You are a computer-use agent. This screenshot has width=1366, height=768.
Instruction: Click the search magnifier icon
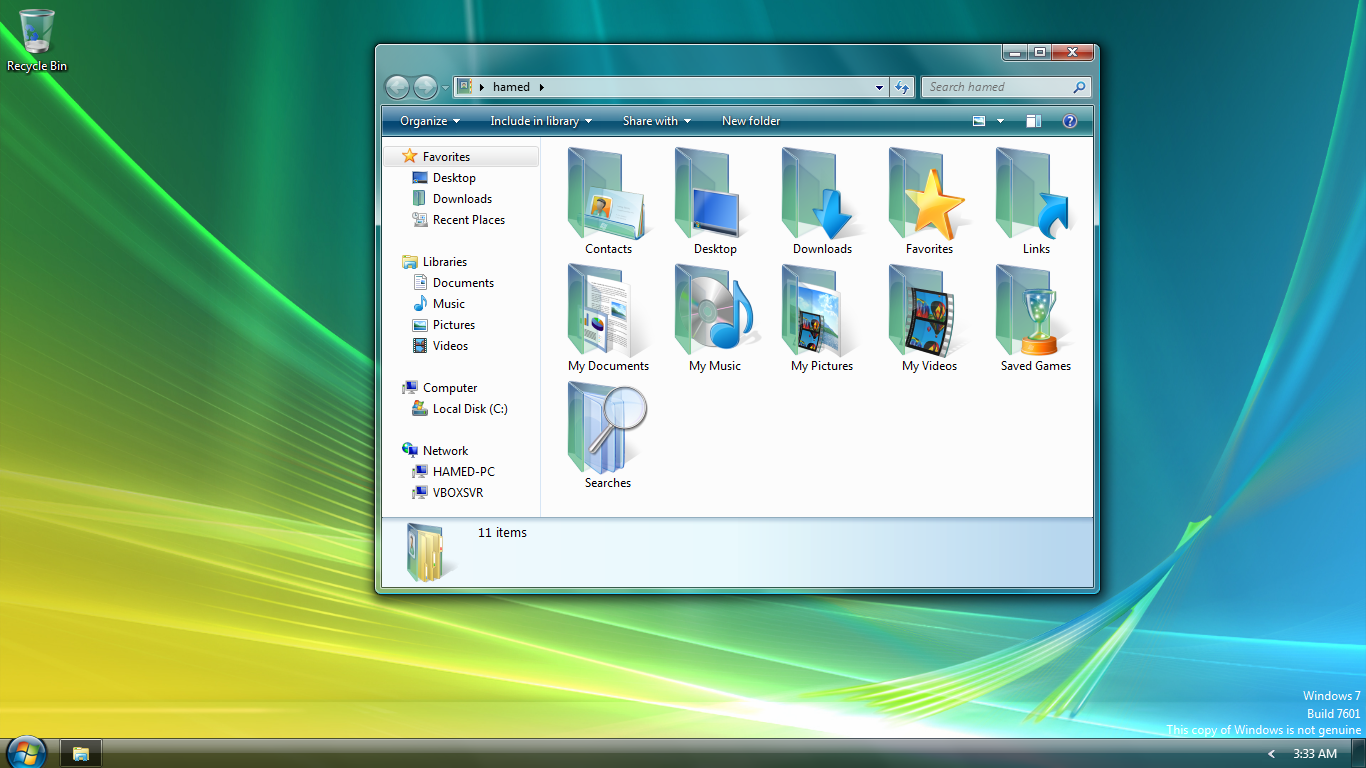[x=1079, y=87]
